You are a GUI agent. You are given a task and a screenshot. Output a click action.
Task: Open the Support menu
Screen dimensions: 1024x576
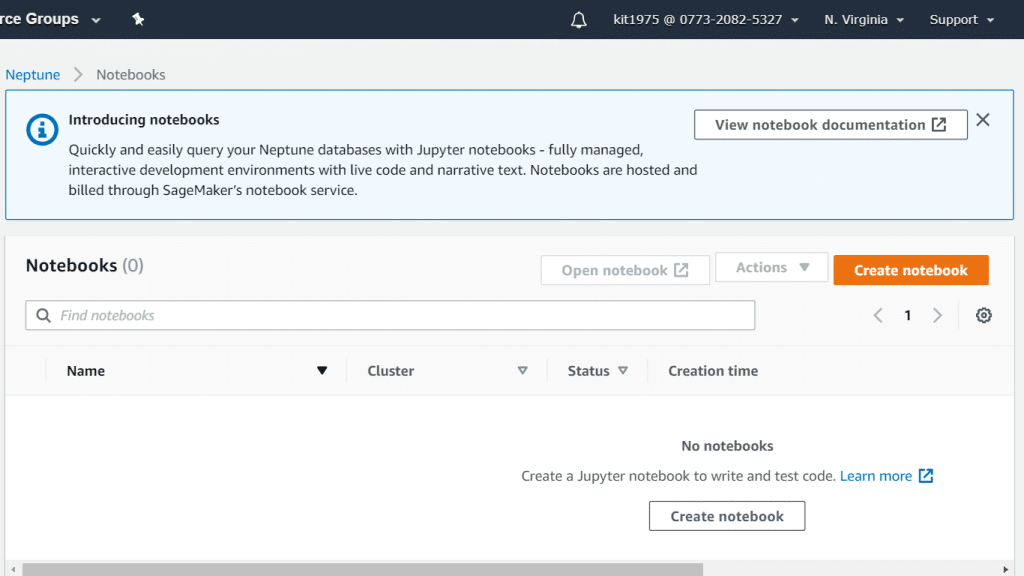click(961, 20)
